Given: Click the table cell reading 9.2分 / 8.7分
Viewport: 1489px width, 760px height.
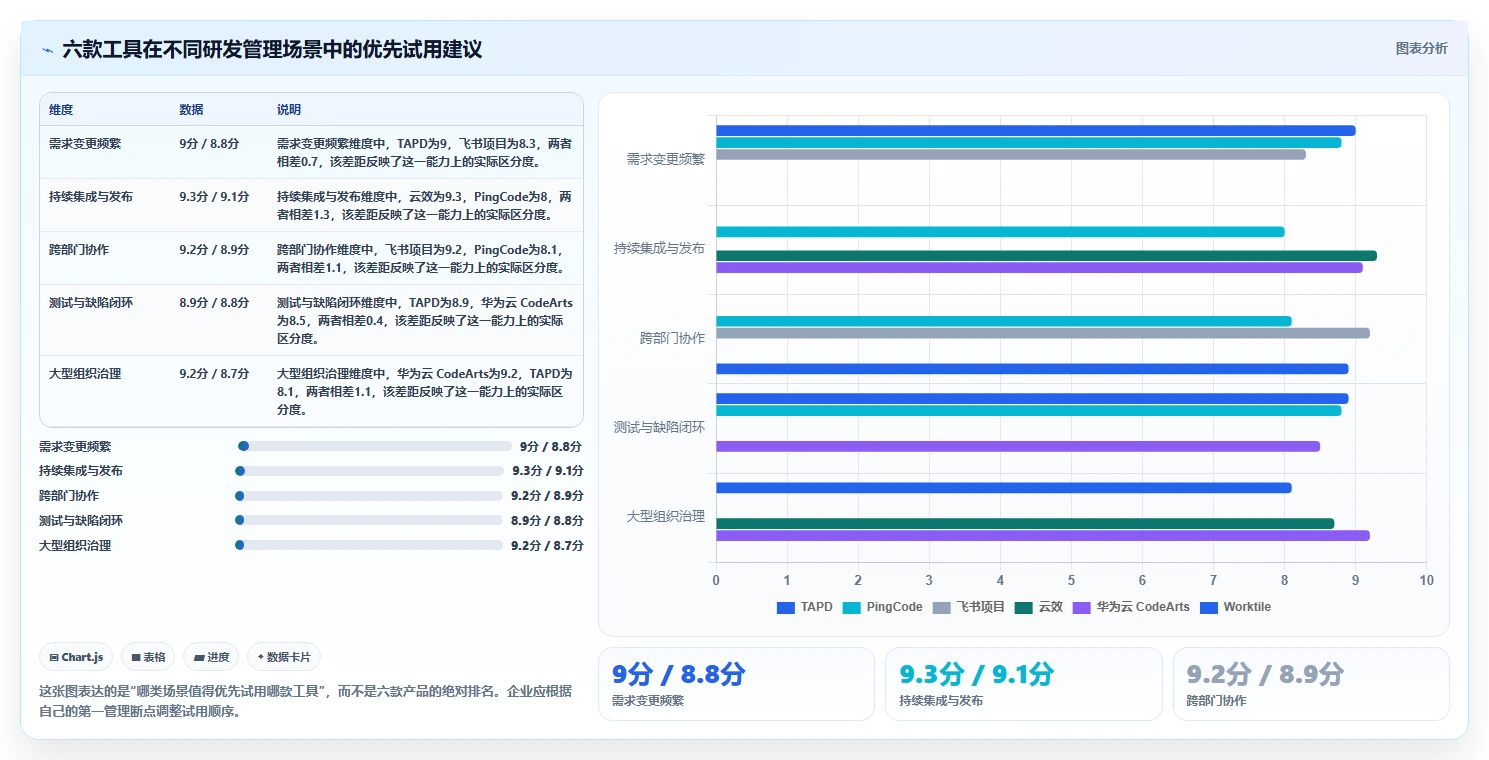Looking at the screenshot, I should [x=214, y=374].
